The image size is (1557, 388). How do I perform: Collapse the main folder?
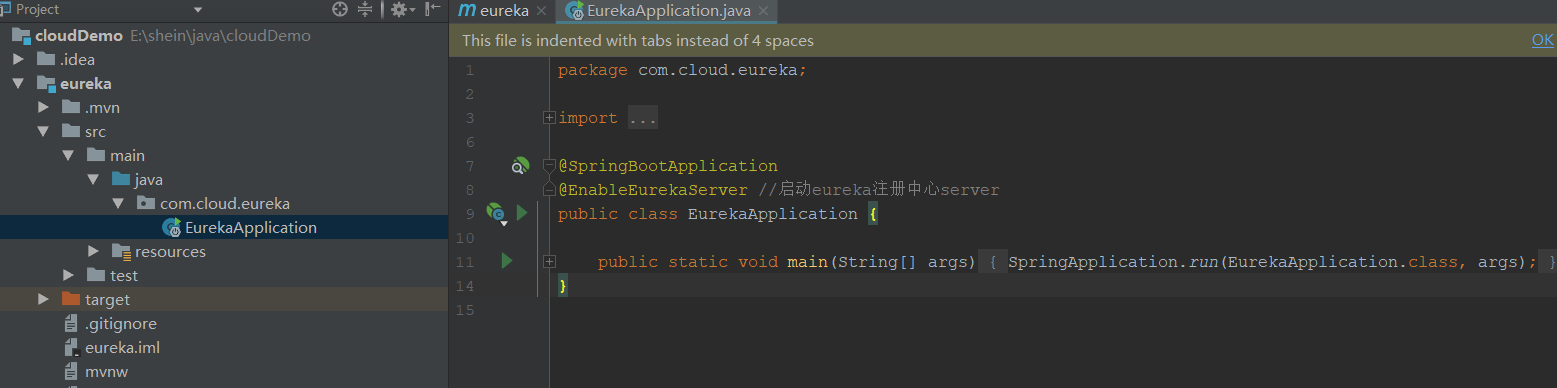[68, 156]
